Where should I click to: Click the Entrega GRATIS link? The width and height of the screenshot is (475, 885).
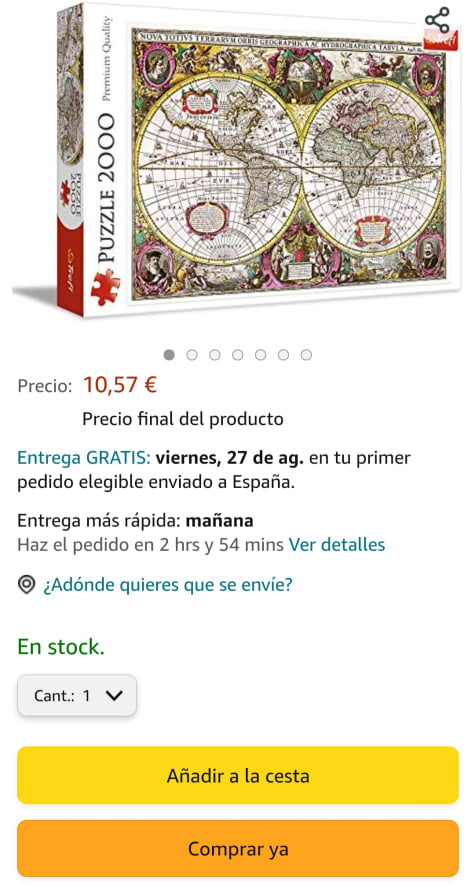pos(84,458)
